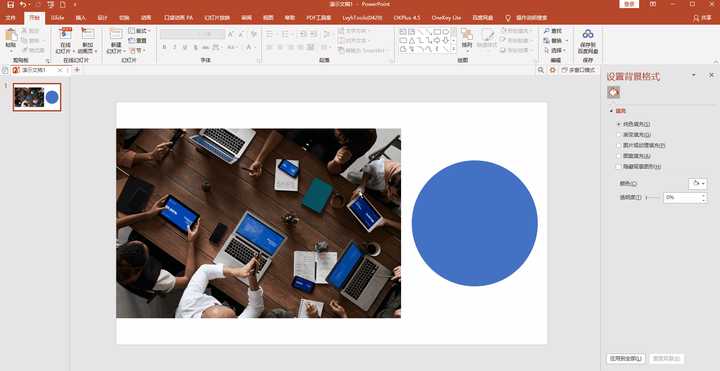Viewport: 720px width, 371px height.
Task: Switch to the OKPlus 4.5 tab
Action: (x=407, y=18)
